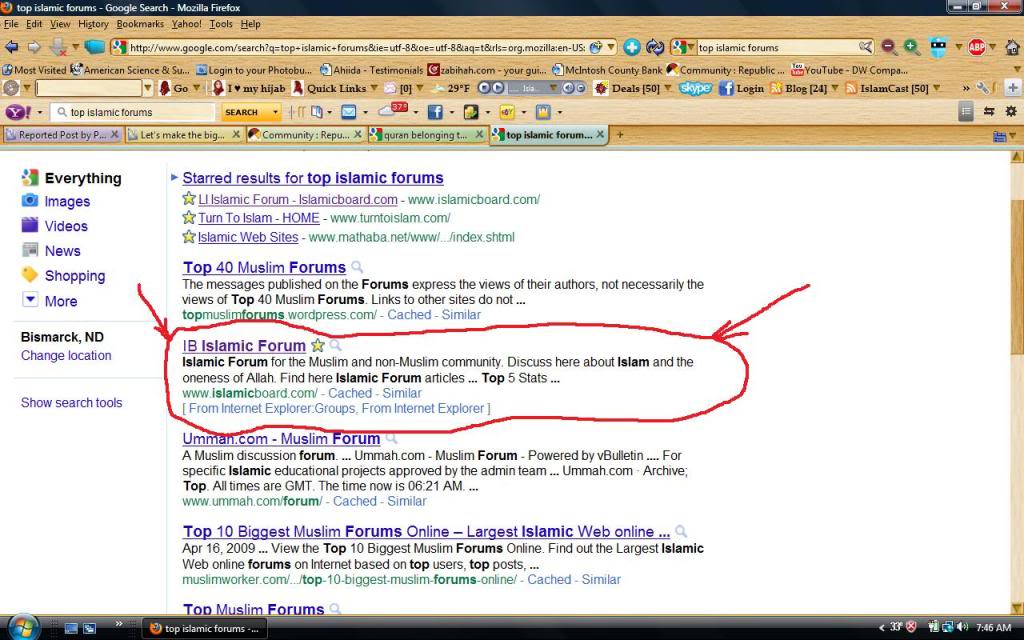Image resolution: width=1024 pixels, height=640 pixels.
Task: Collapse the Starred results triangle
Action: coord(174,177)
